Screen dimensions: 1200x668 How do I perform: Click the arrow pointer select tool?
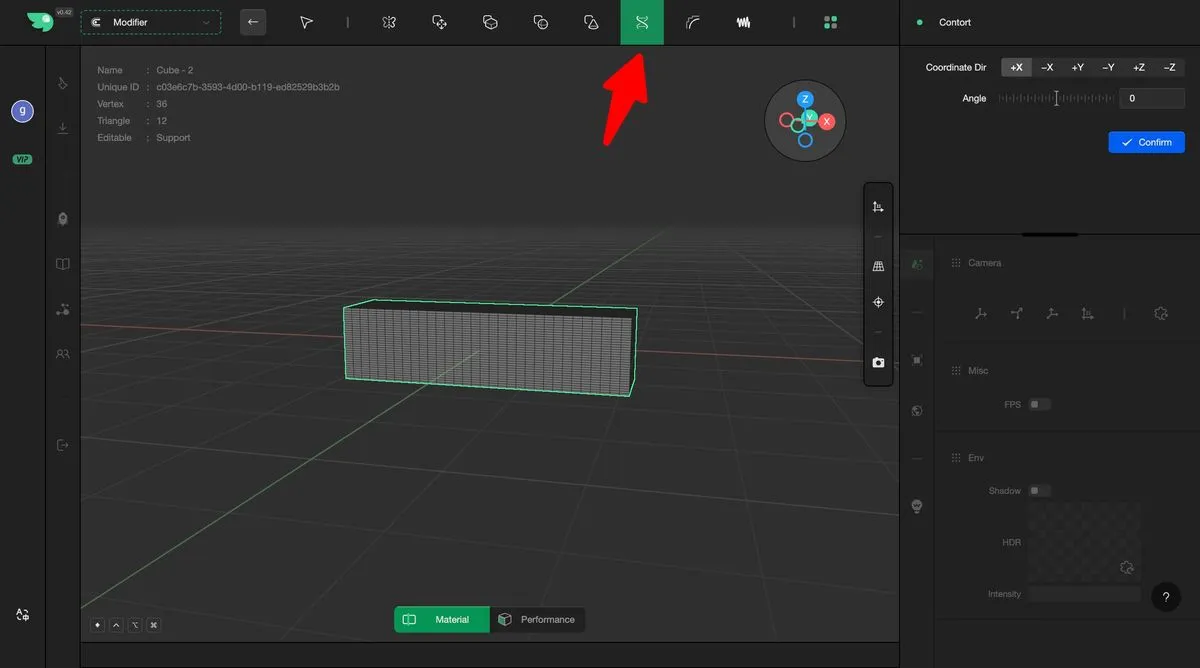pyautogui.click(x=307, y=22)
